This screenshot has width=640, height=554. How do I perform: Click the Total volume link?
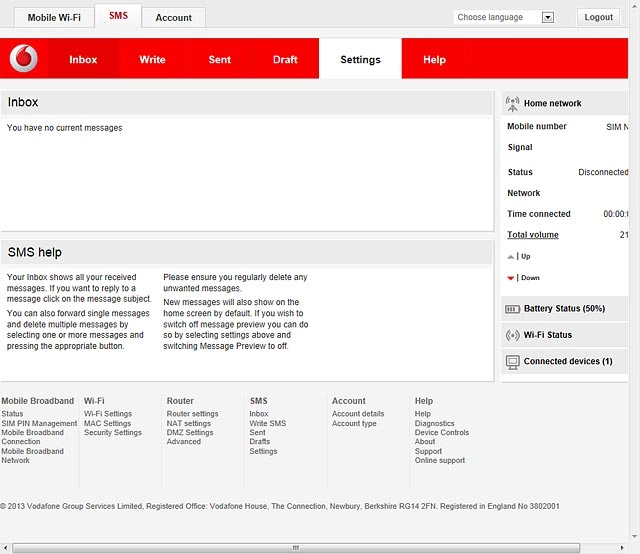tap(533, 235)
